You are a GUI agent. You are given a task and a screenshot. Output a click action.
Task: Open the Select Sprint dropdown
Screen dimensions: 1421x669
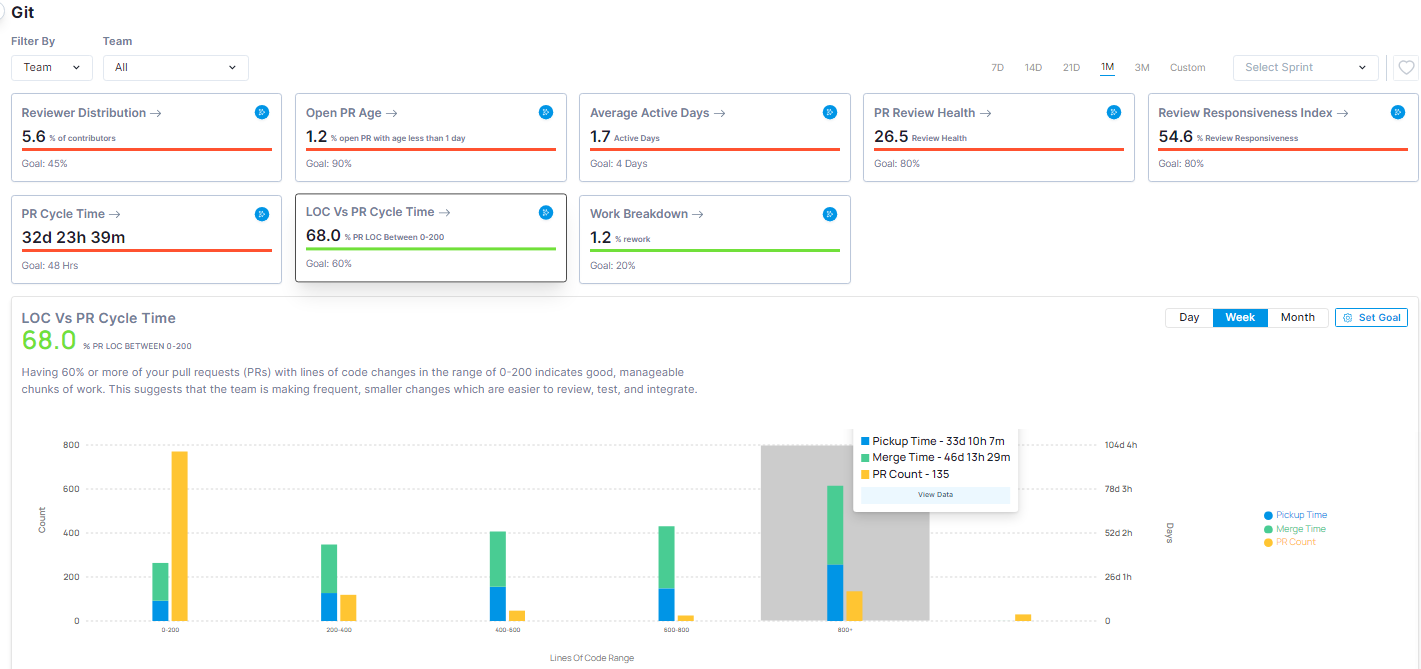click(1305, 68)
